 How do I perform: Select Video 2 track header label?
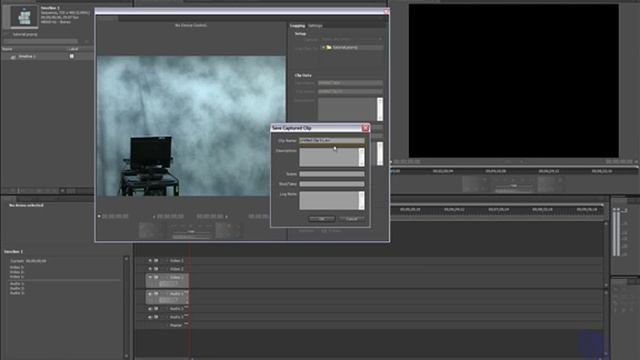pos(177,269)
